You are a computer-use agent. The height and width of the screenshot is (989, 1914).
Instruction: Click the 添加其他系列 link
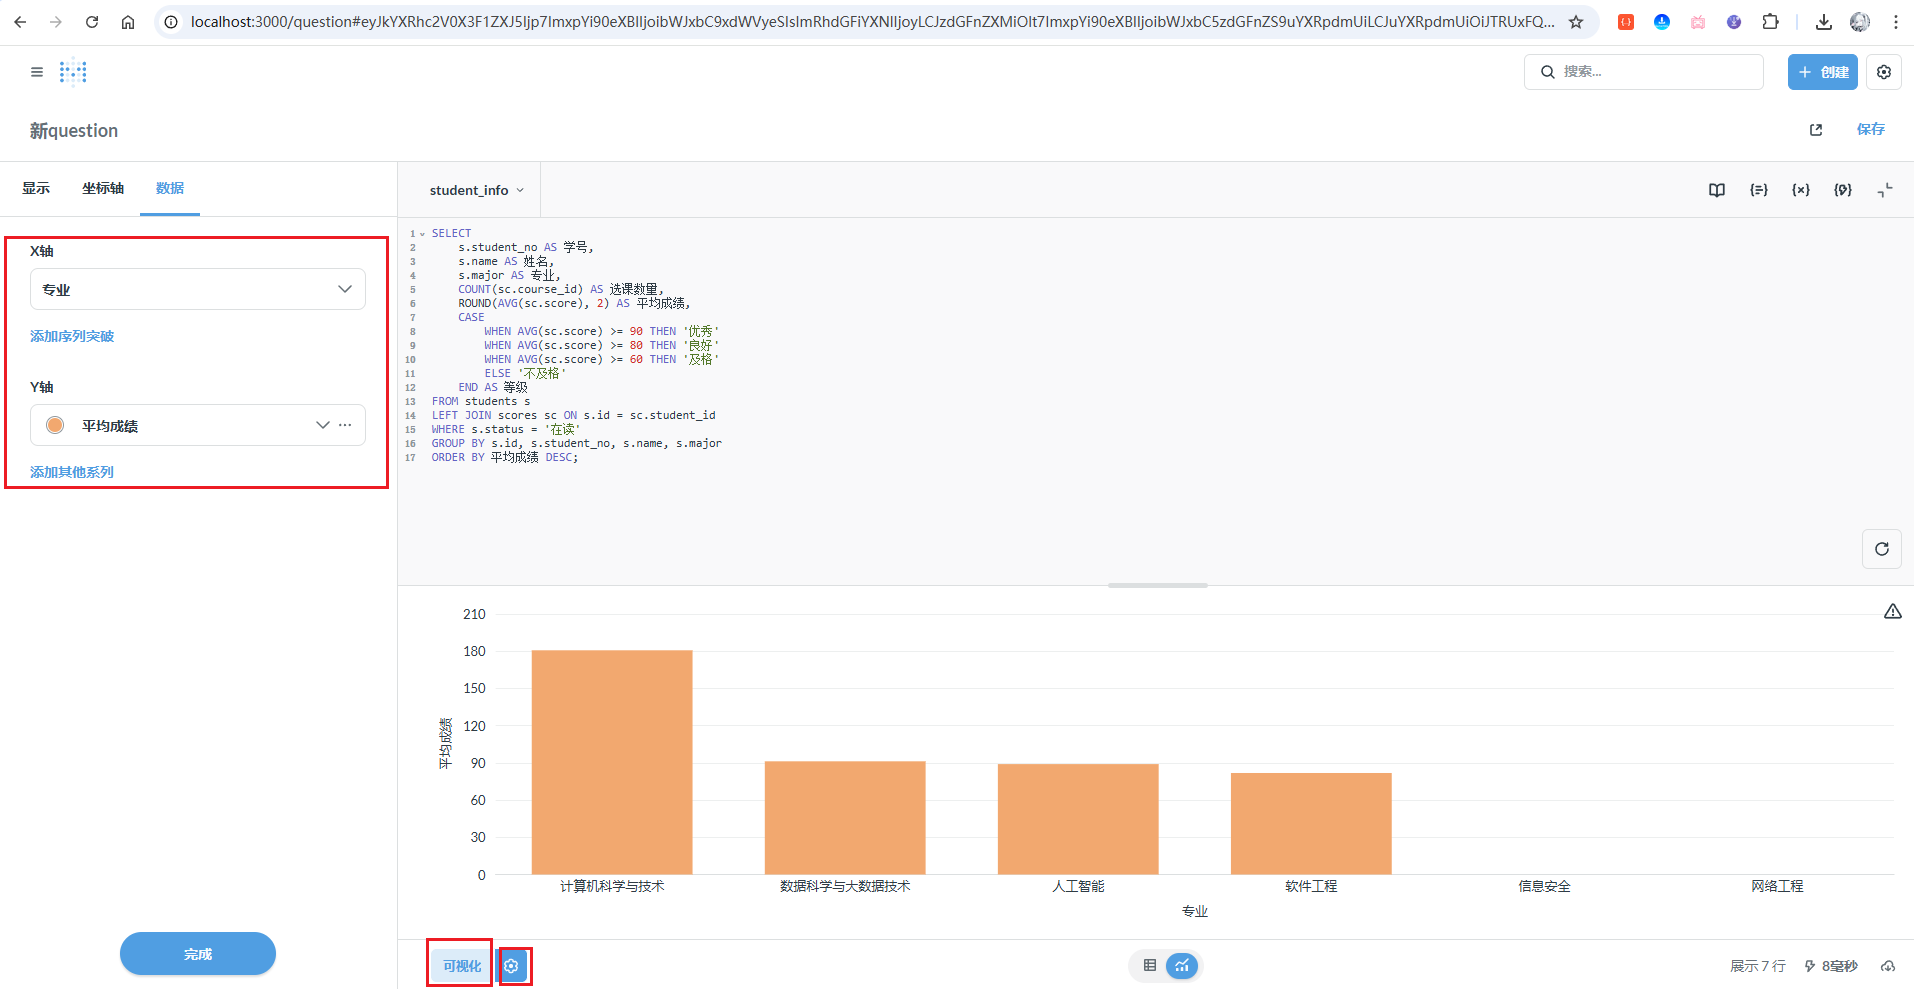(x=72, y=472)
